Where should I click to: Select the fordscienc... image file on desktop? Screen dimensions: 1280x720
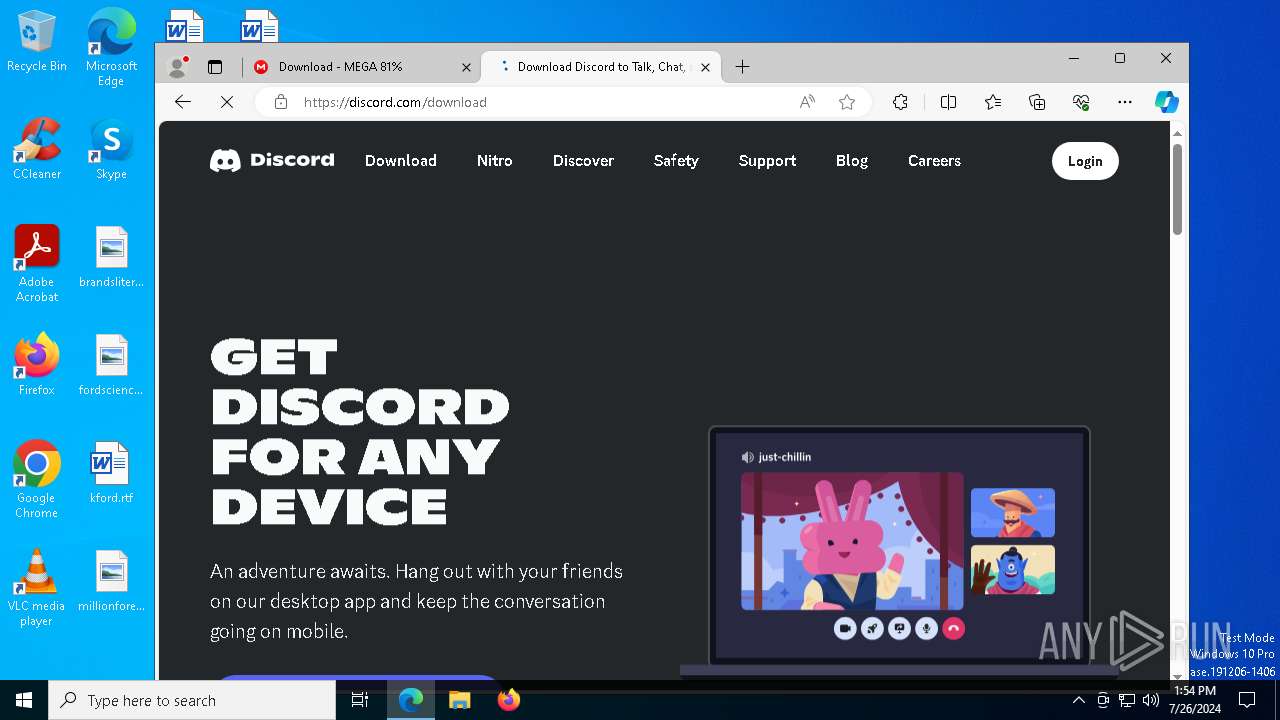[x=111, y=364]
